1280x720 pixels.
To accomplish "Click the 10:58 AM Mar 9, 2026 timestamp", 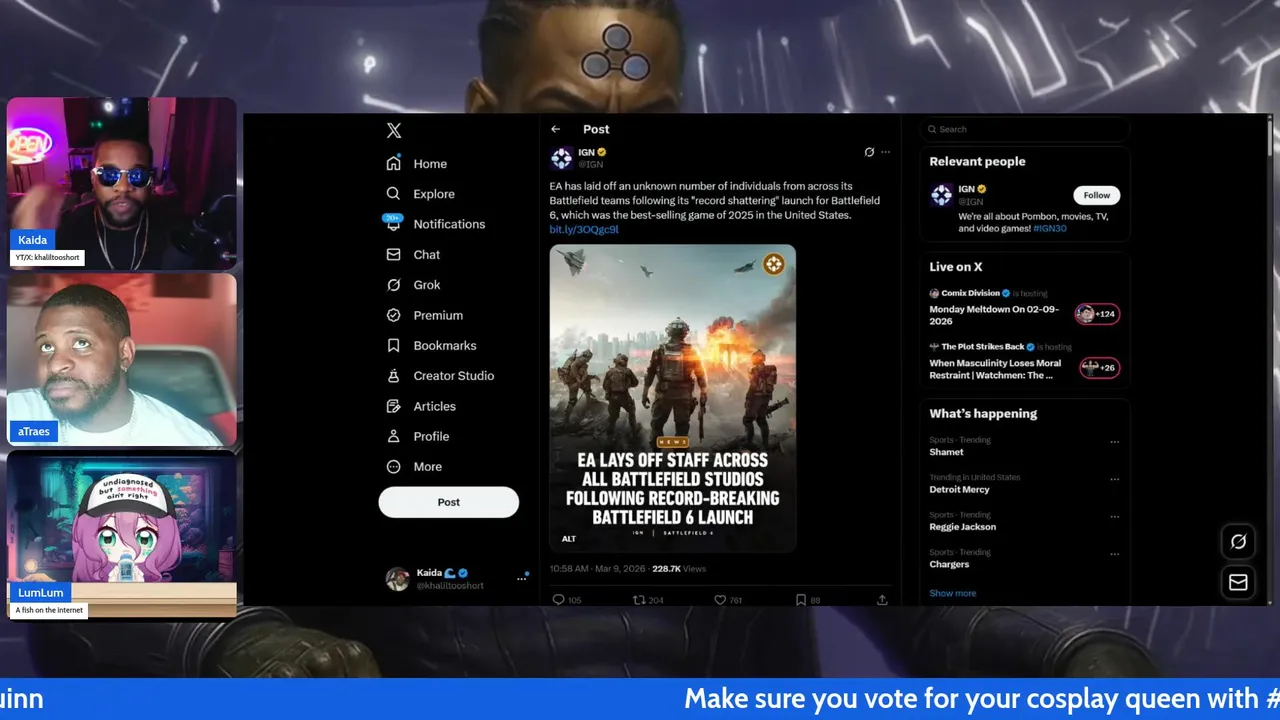I will (597, 568).
